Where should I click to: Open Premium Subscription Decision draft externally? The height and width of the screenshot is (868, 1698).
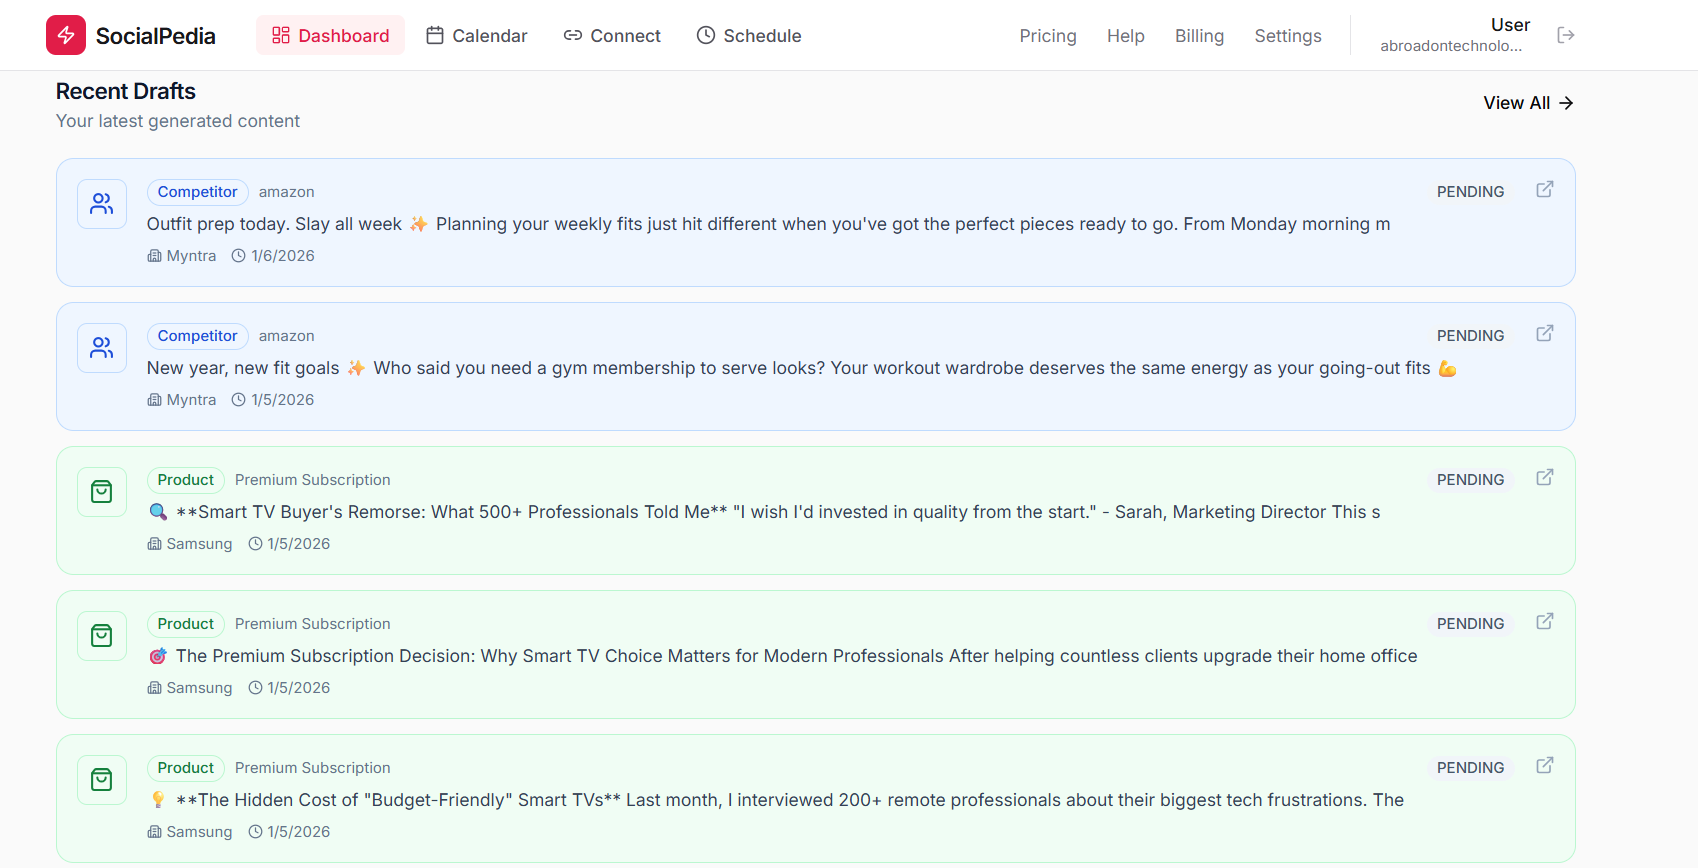[x=1545, y=621]
